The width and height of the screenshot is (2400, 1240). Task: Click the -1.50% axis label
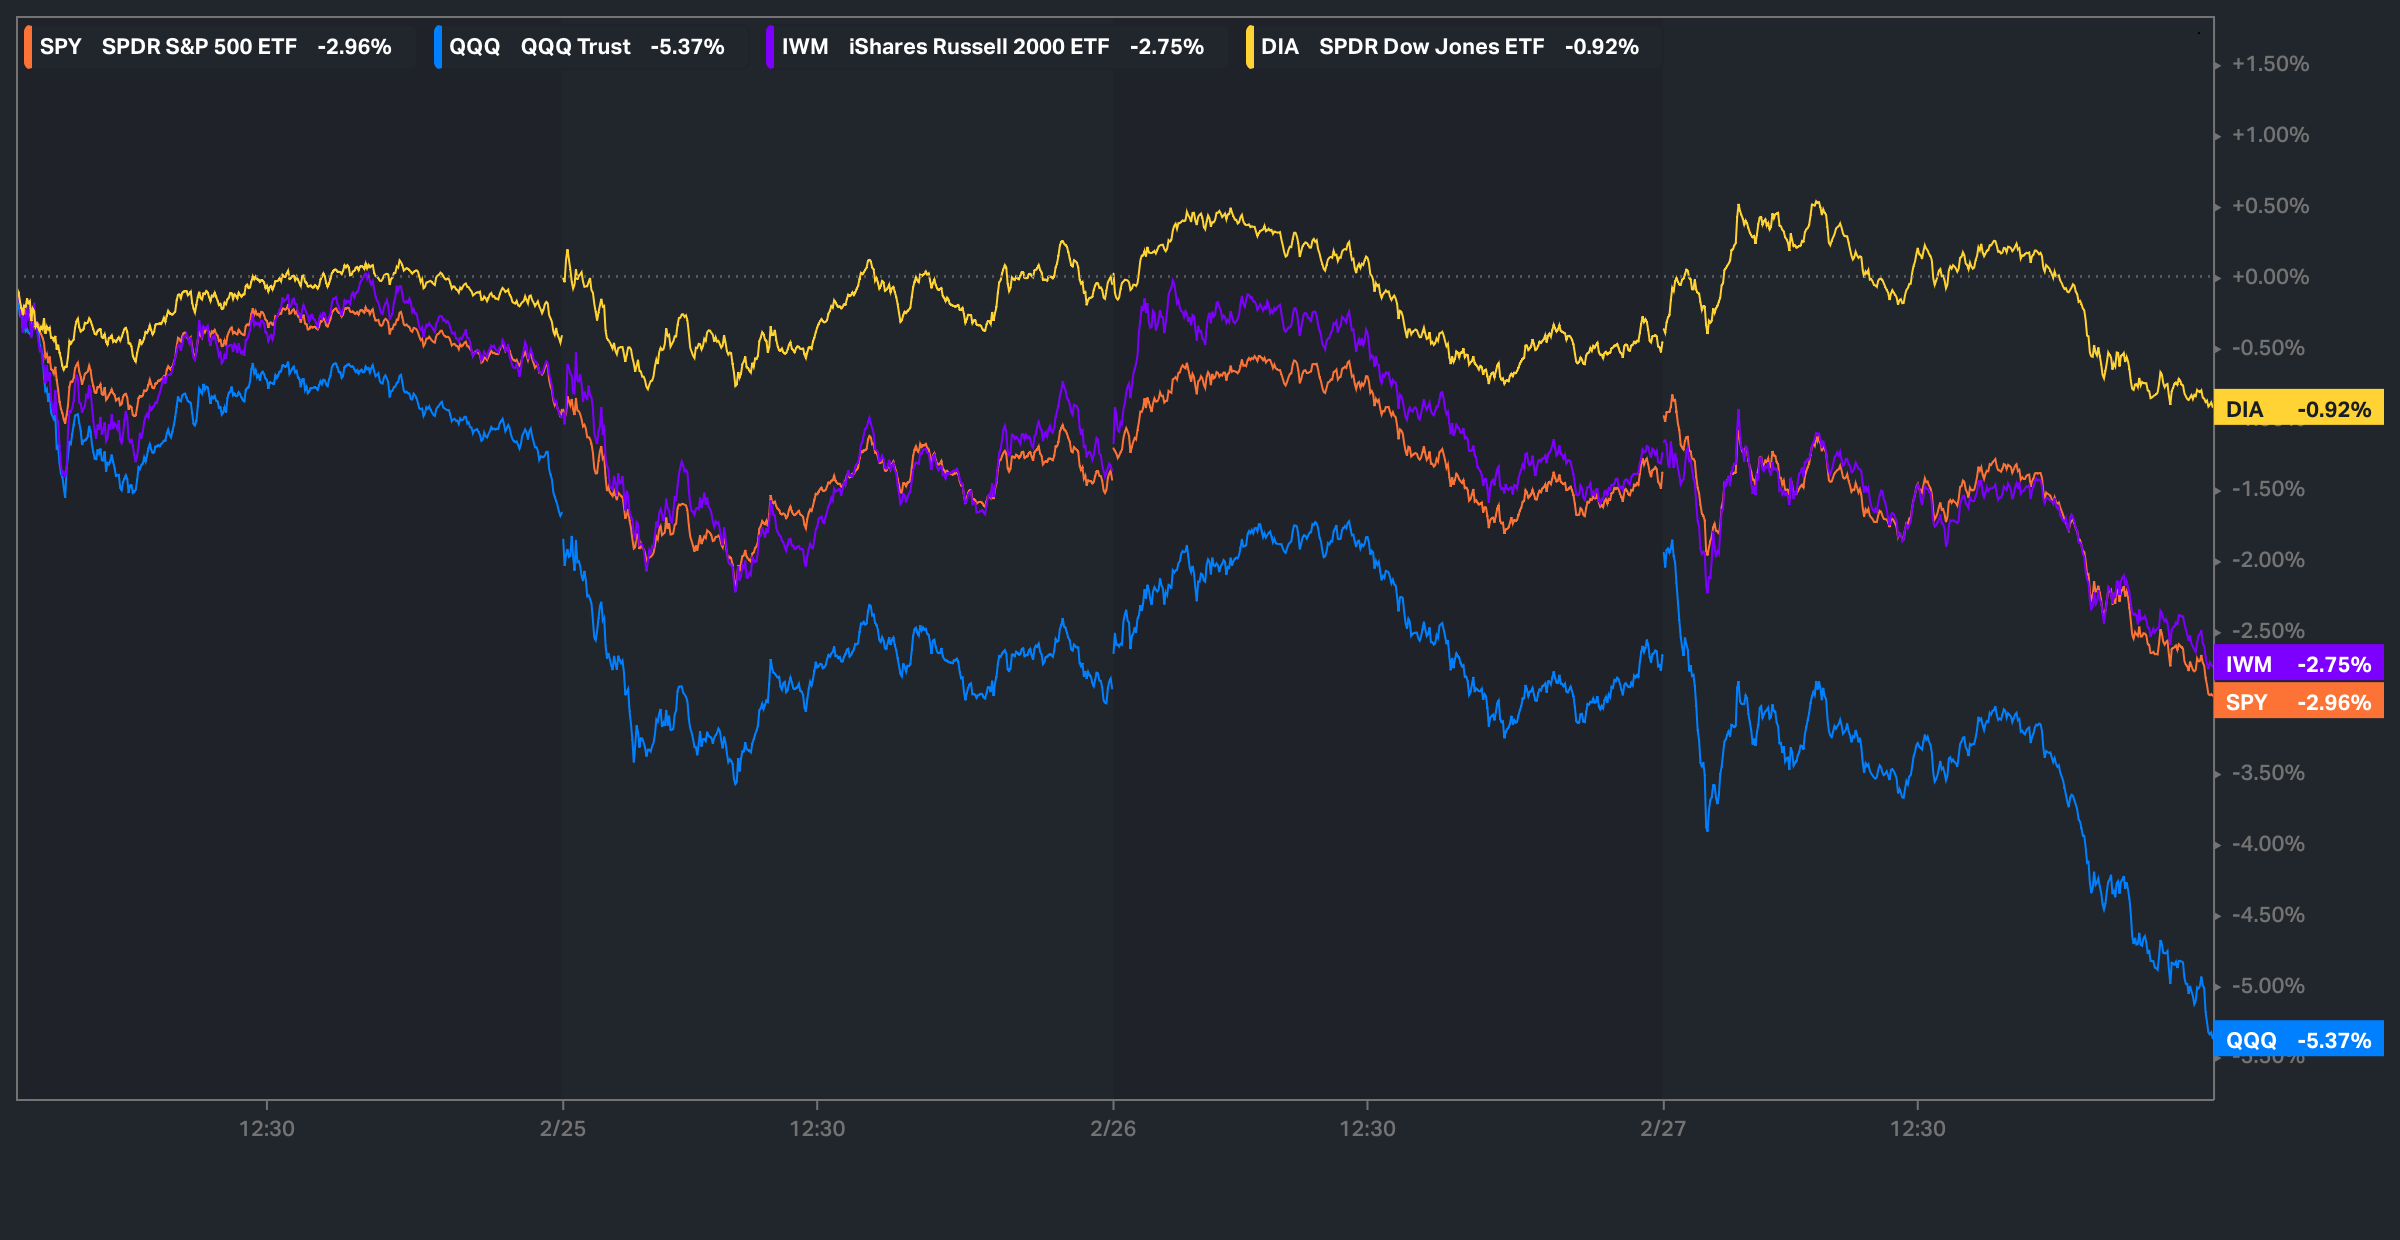[x=2269, y=489]
